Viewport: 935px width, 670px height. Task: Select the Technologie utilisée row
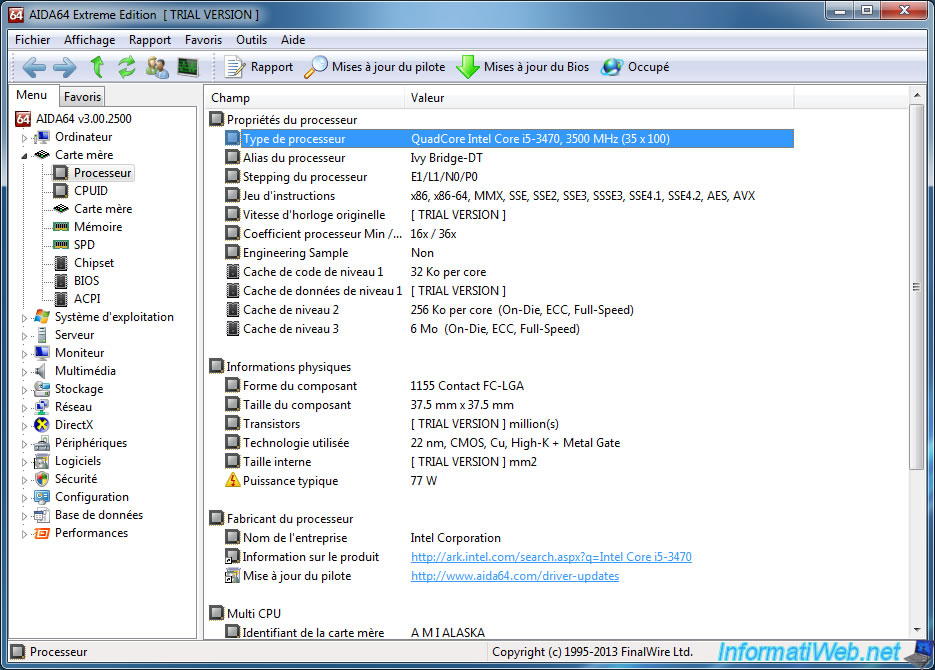pos(509,442)
